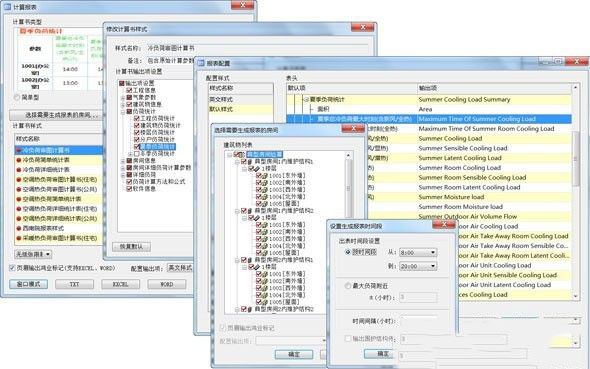Click the red icon beside 冷负荷详细统计表

tap(19, 170)
